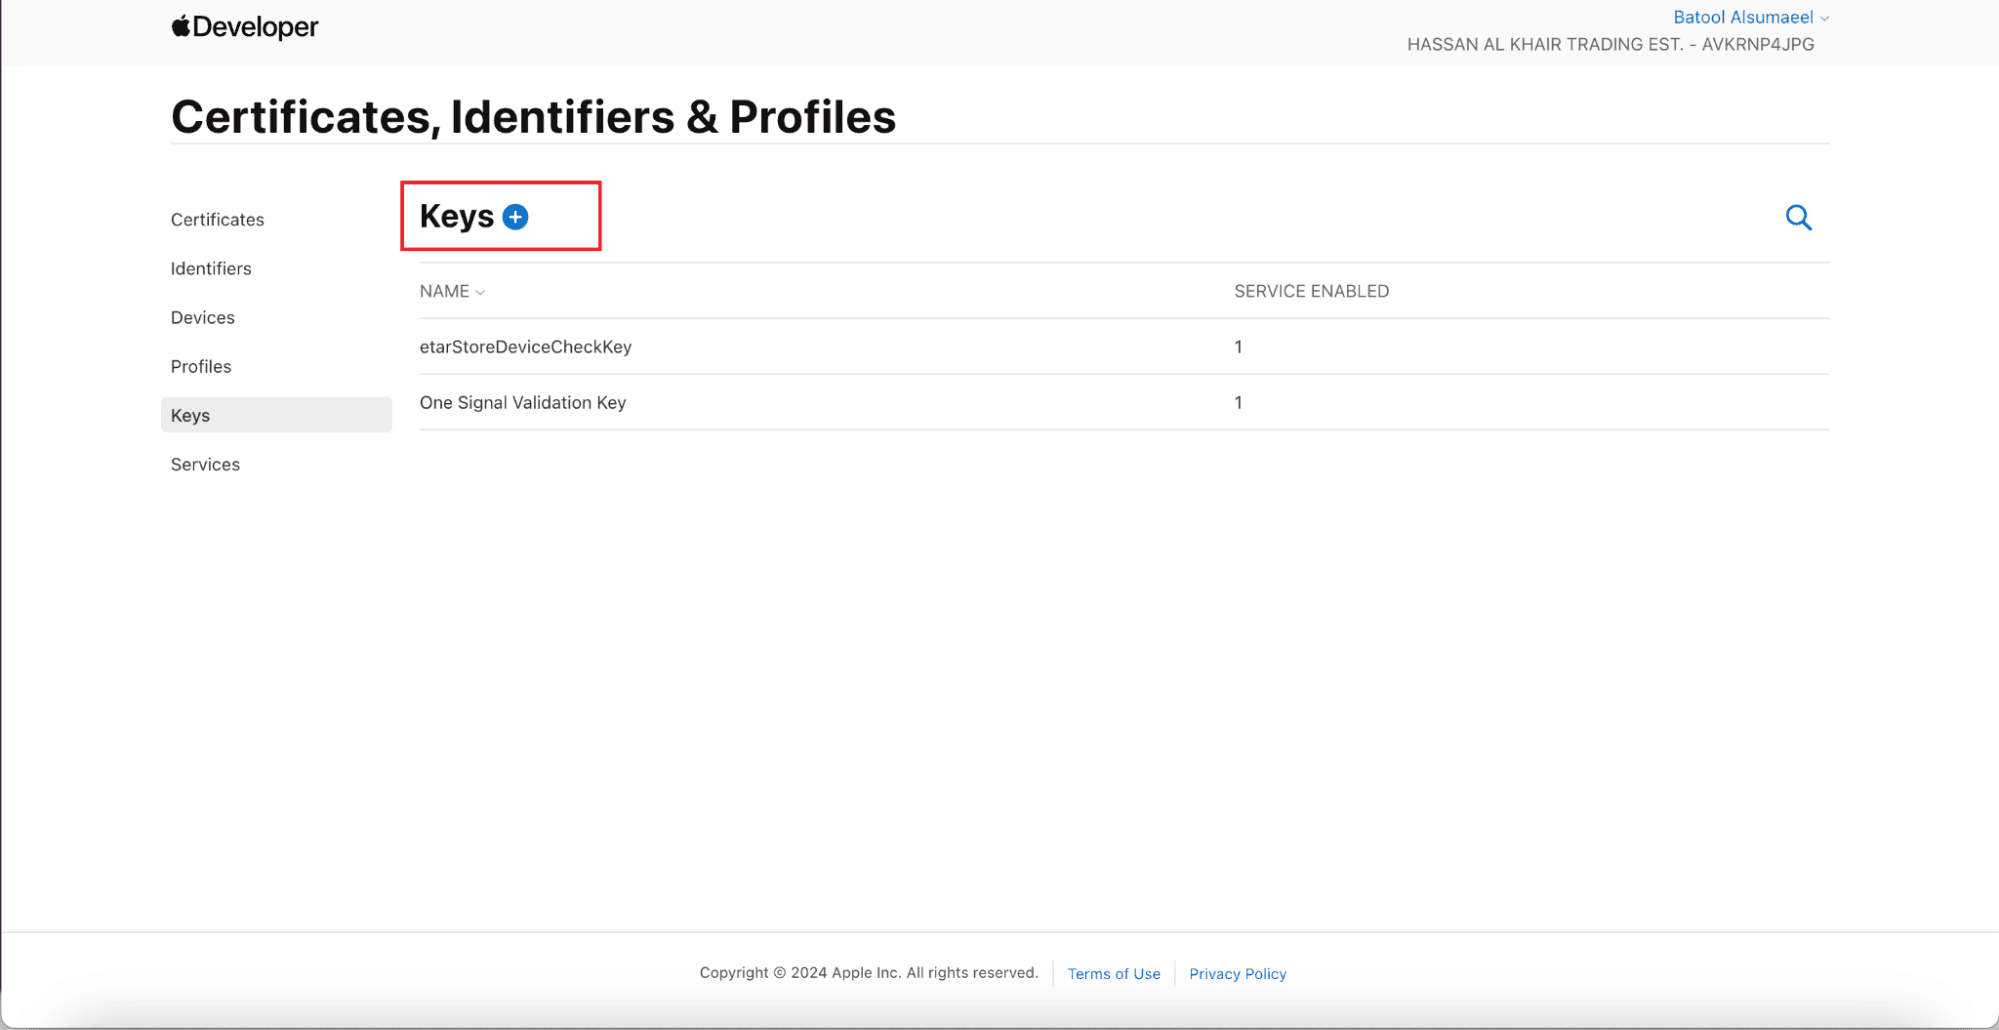Open Services from the sidebar
1999x1030 pixels.
pos(205,465)
